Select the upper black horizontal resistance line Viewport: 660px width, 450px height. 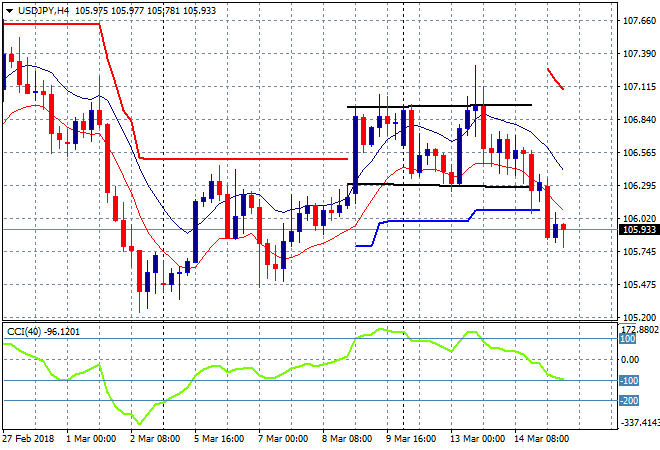[439, 106]
